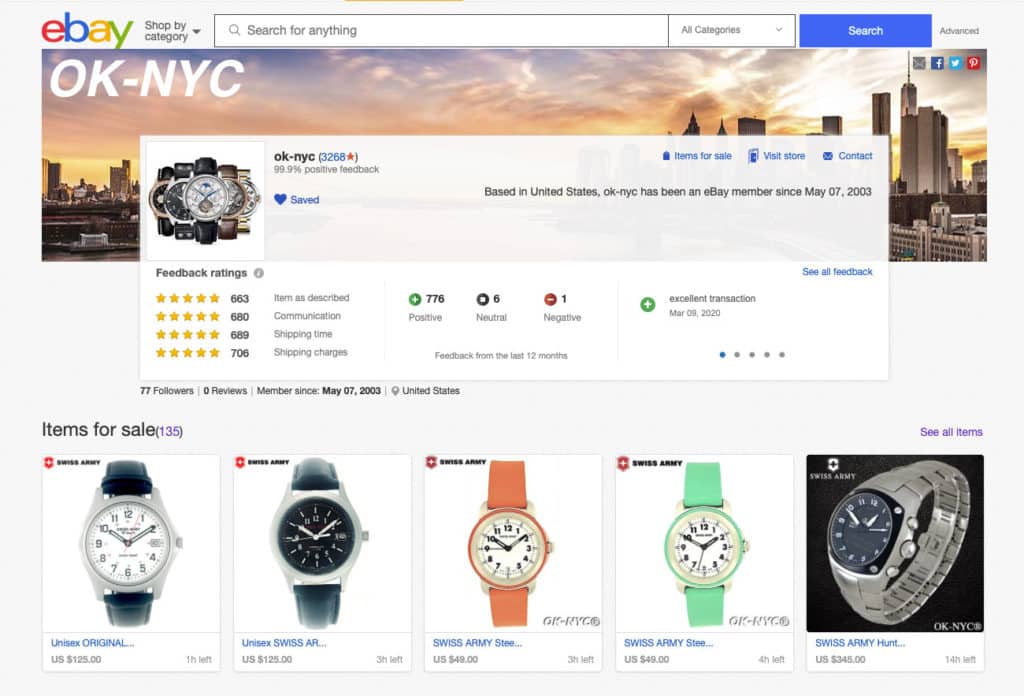
Task: Click the Shipping charges star rating
Action: pyautogui.click(x=187, y=353)
